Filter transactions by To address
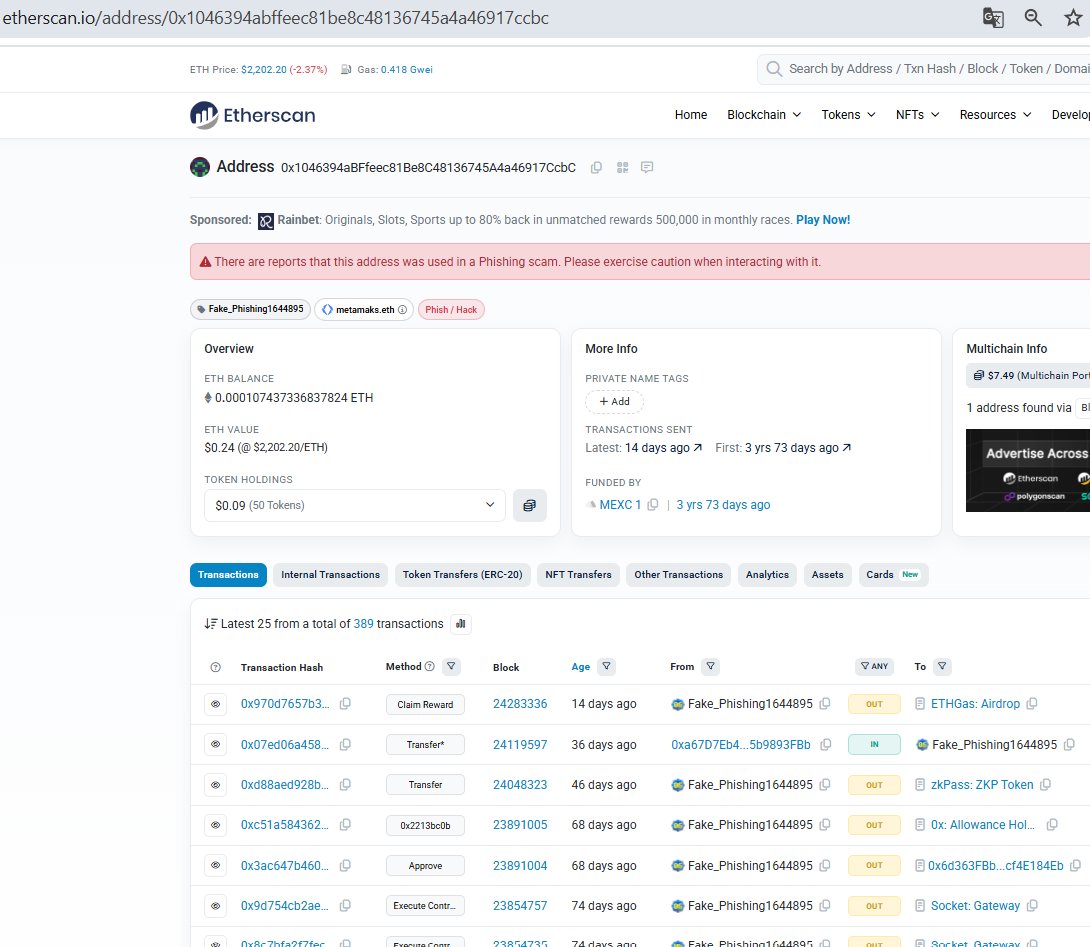Image resolution: width=1090 pixels, height=947 pixels. 942,666
